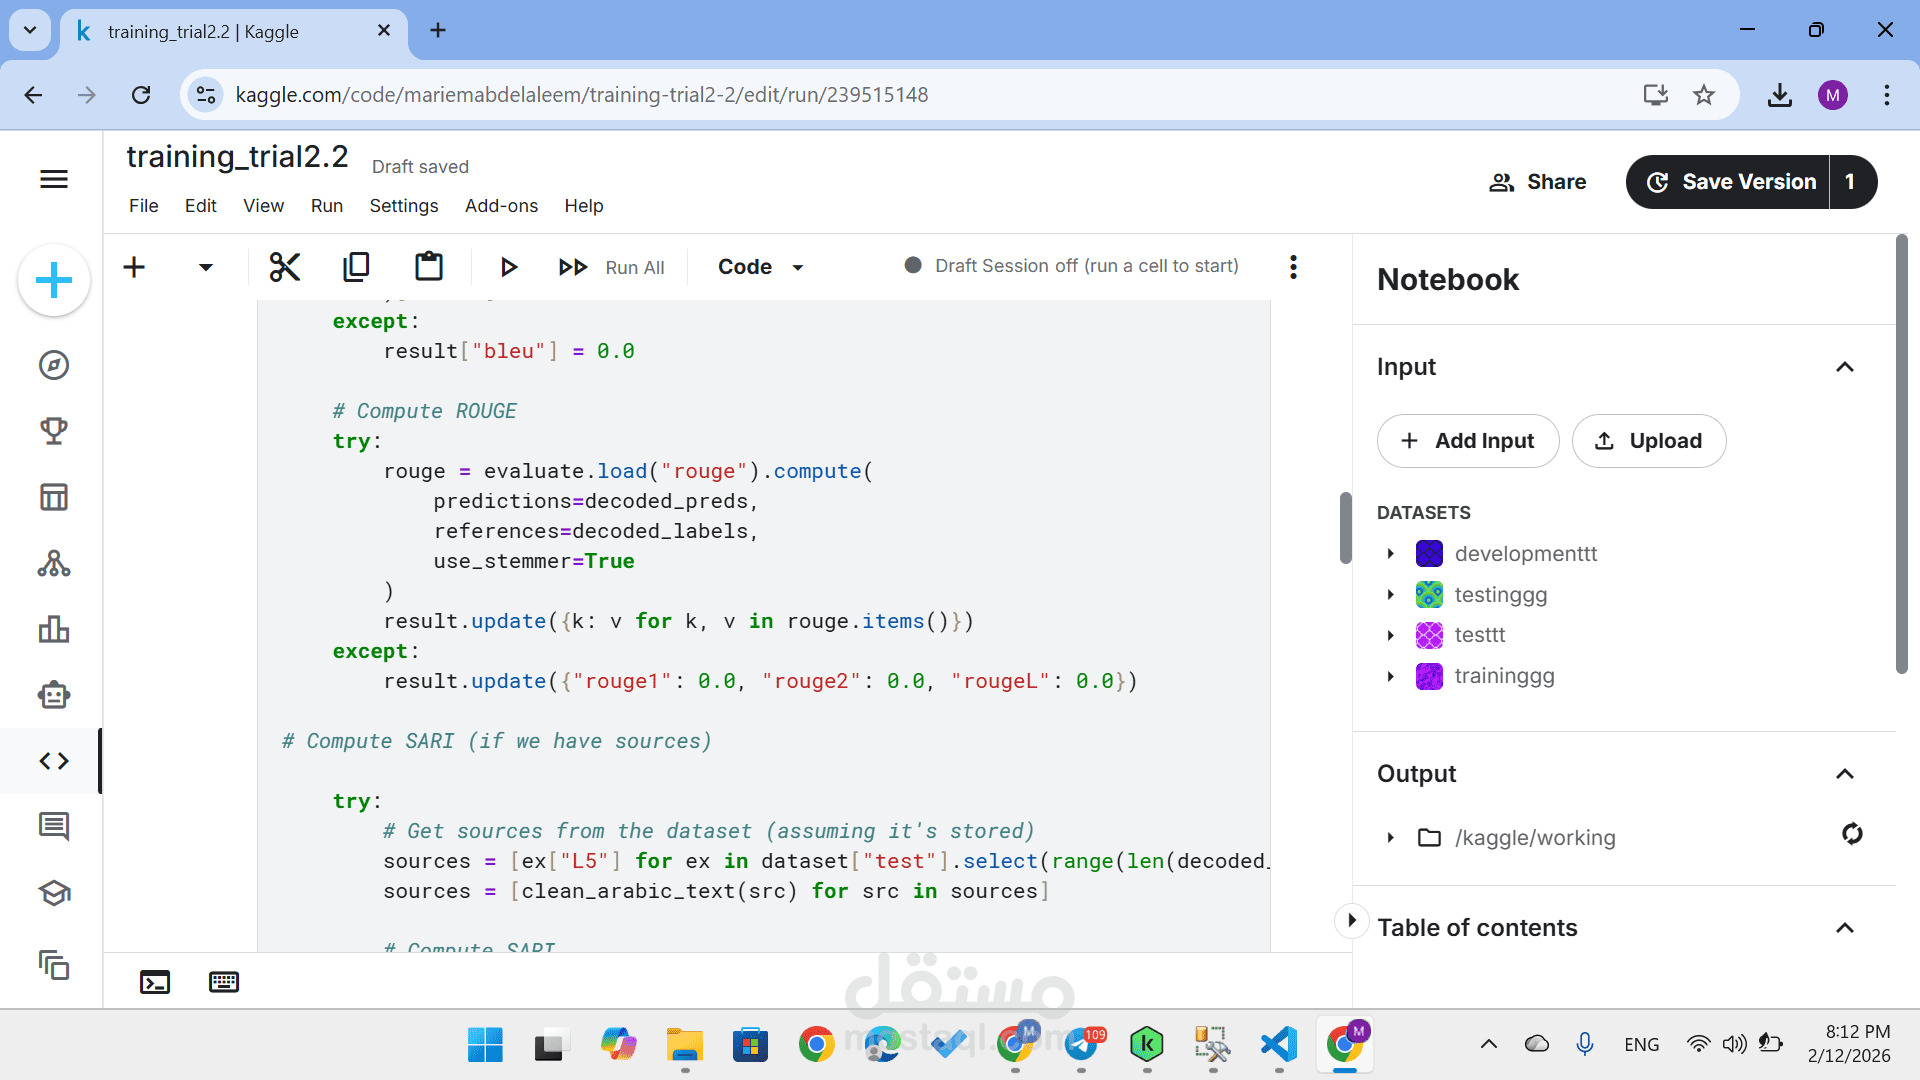Collapse the Input section chevron
The height and width of the screenshot is (1080, 1920).
[1845, 367]
